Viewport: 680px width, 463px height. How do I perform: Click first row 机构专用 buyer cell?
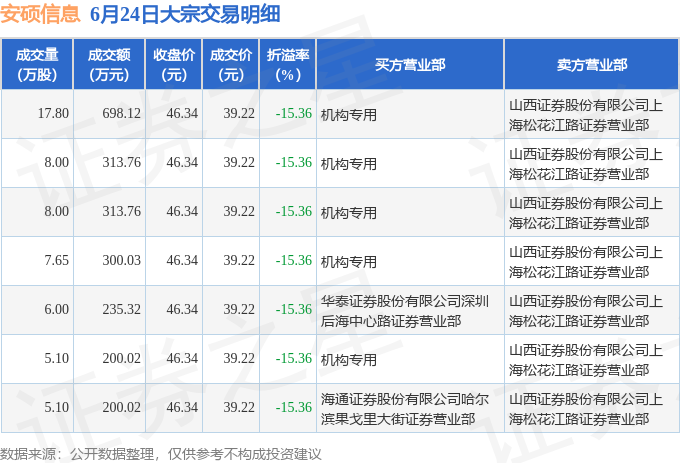410,114
